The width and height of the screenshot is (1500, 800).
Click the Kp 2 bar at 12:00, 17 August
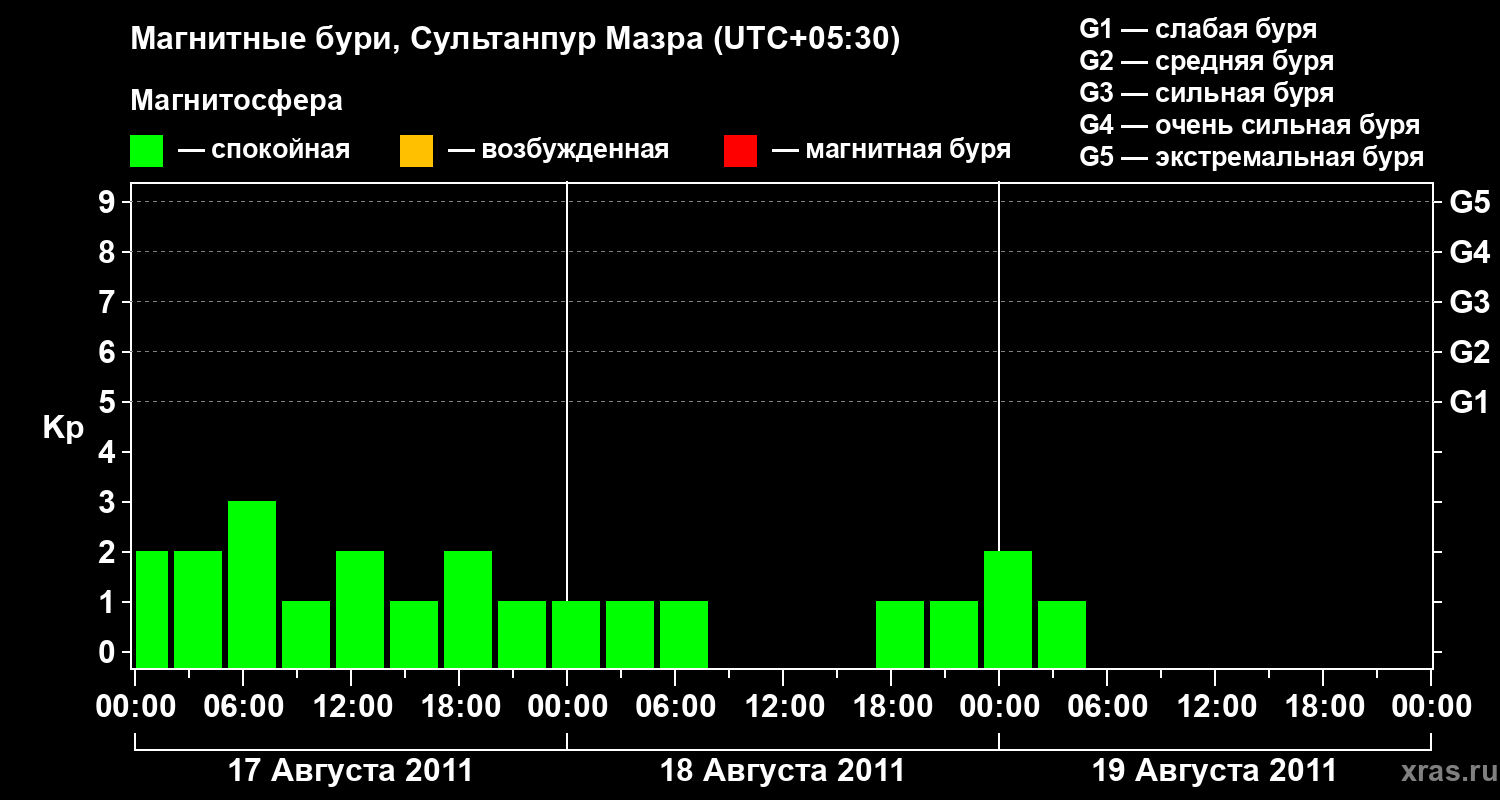360,609
